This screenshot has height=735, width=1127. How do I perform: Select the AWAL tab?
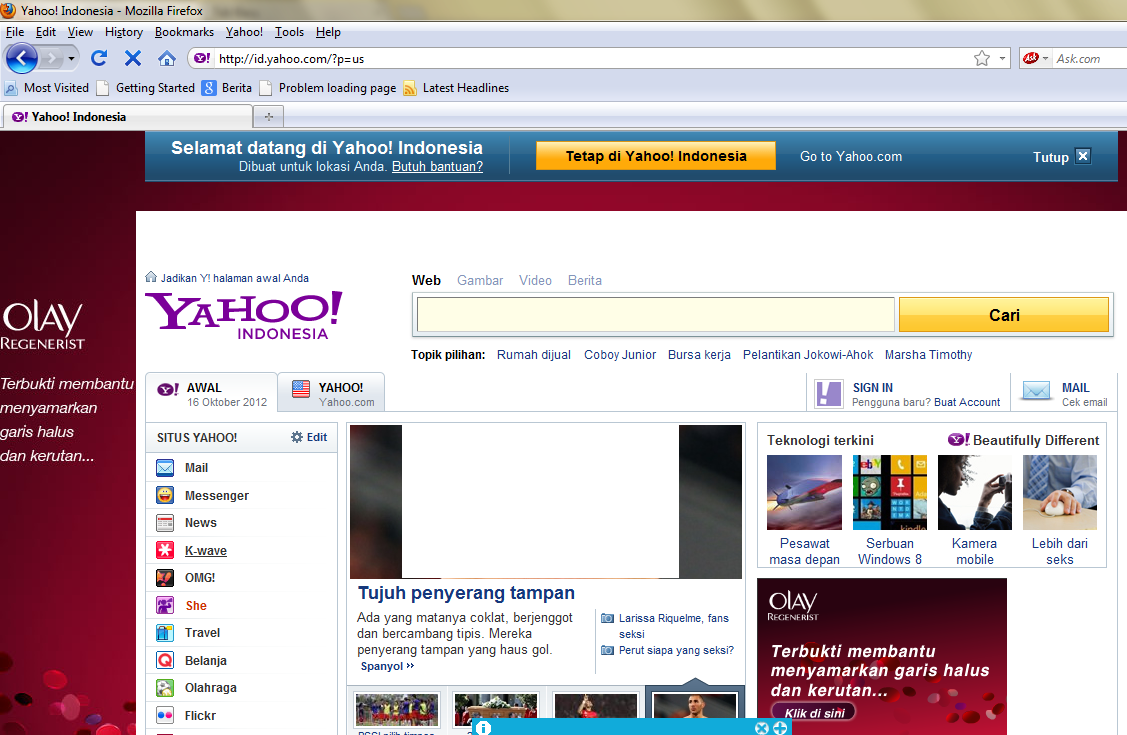pyautogui.click(x=211, y=392)
